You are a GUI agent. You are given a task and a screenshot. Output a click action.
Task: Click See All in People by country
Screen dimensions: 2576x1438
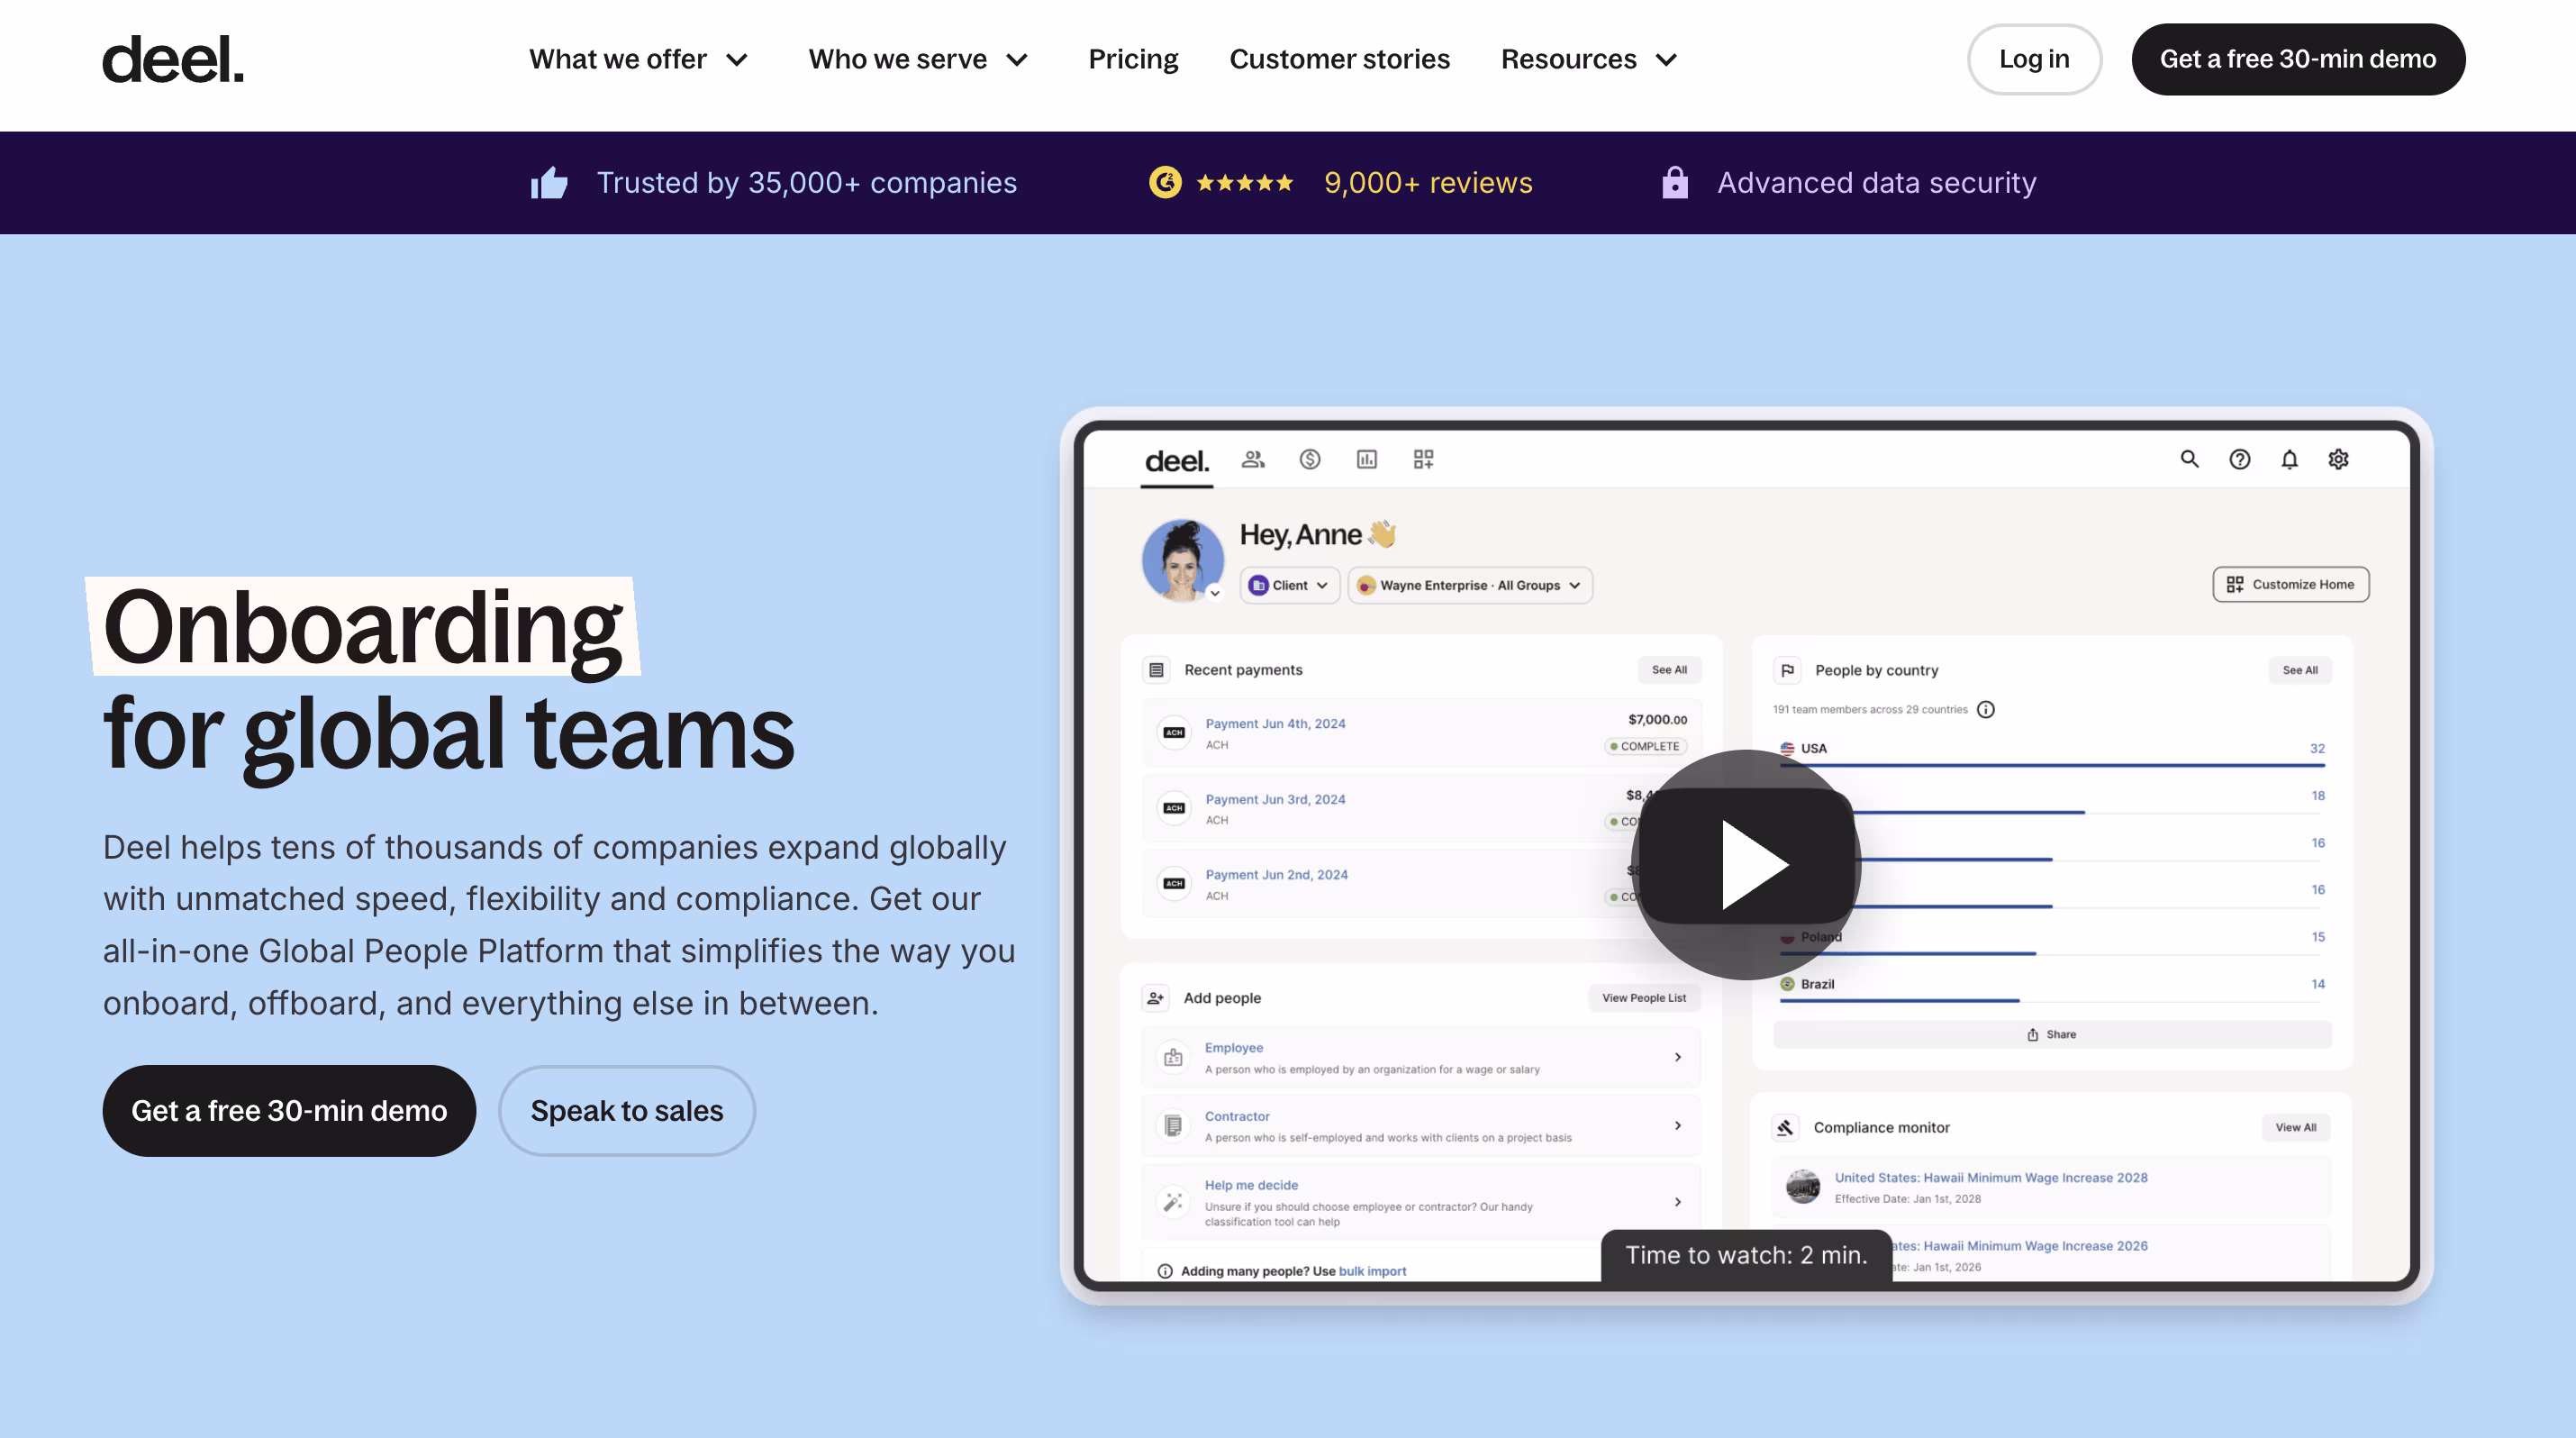coord(2300,670)
